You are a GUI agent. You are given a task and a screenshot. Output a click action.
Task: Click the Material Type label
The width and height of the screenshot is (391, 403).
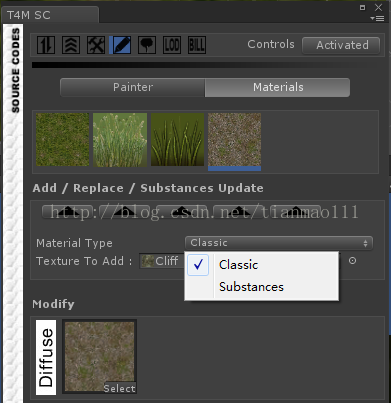74,243
